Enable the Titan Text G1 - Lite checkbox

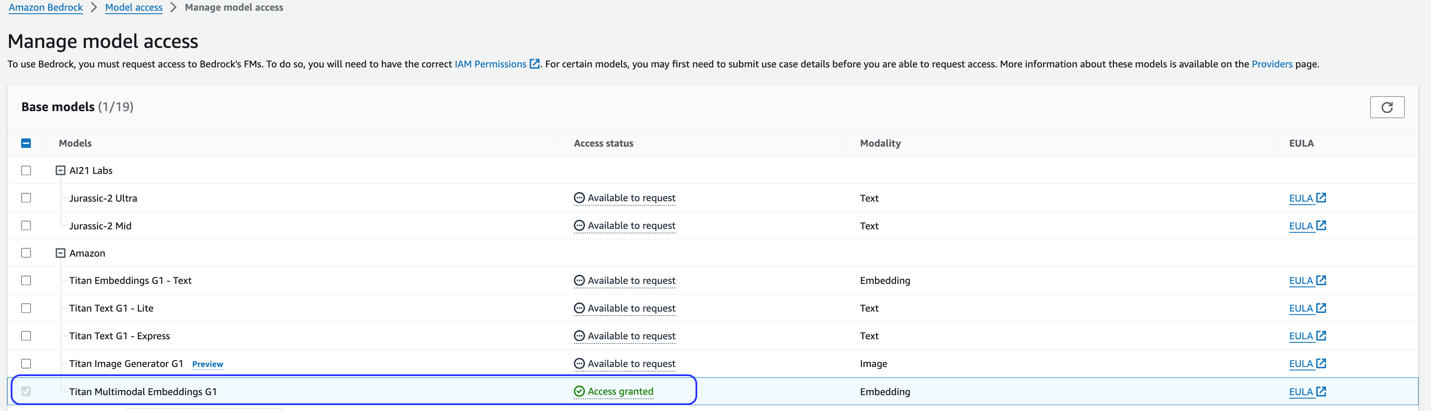(26, 308)
